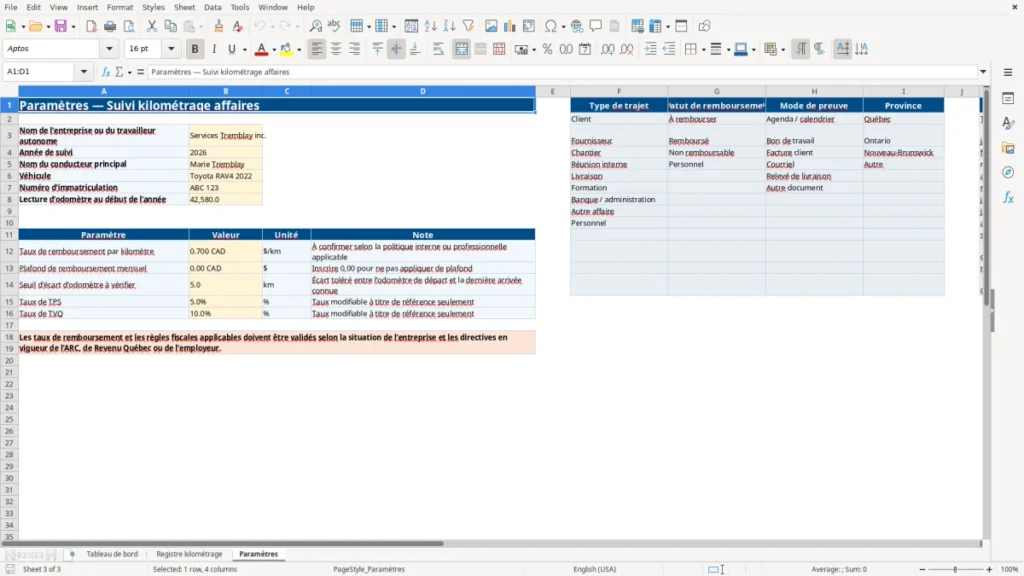Format the cells as percent

tap(547, 49)
